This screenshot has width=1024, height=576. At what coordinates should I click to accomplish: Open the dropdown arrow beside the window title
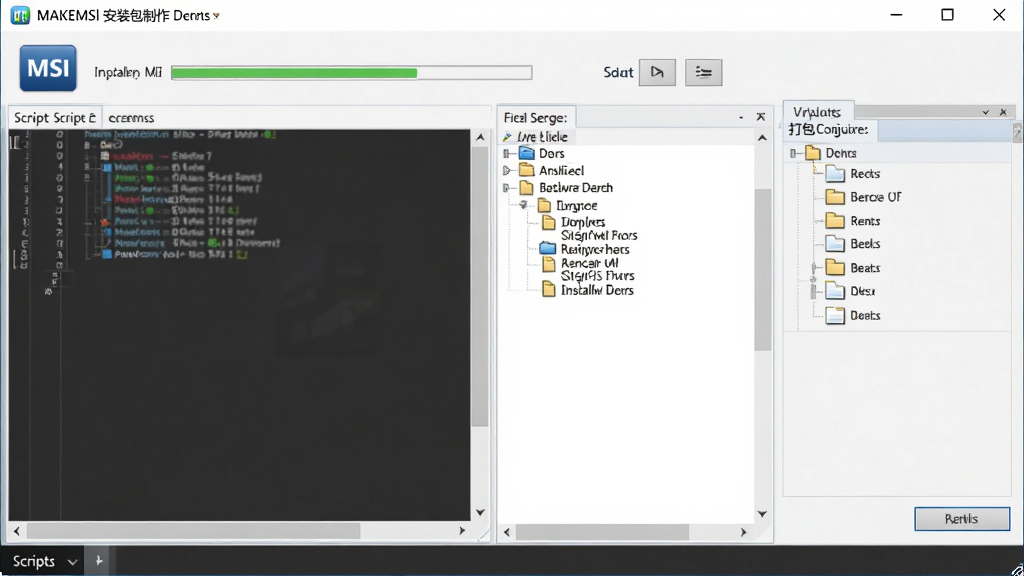click(216, 16)
